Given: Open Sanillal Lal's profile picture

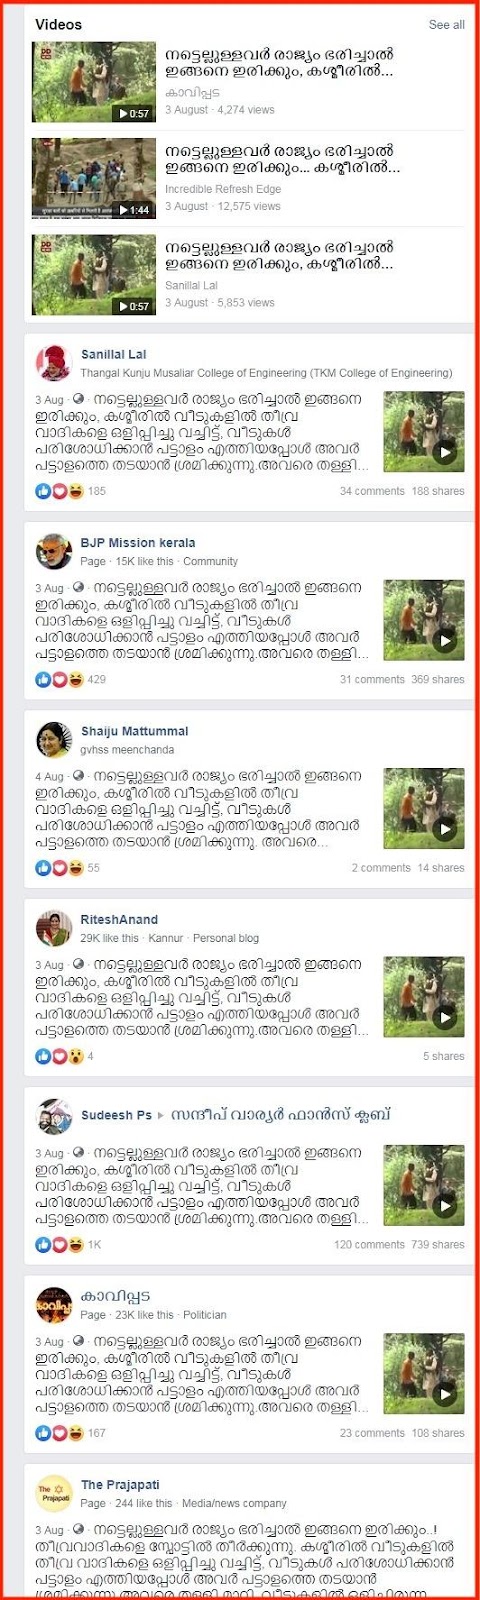Looking at the screenshot, I should pyautogui.click(x=54, y=363).
